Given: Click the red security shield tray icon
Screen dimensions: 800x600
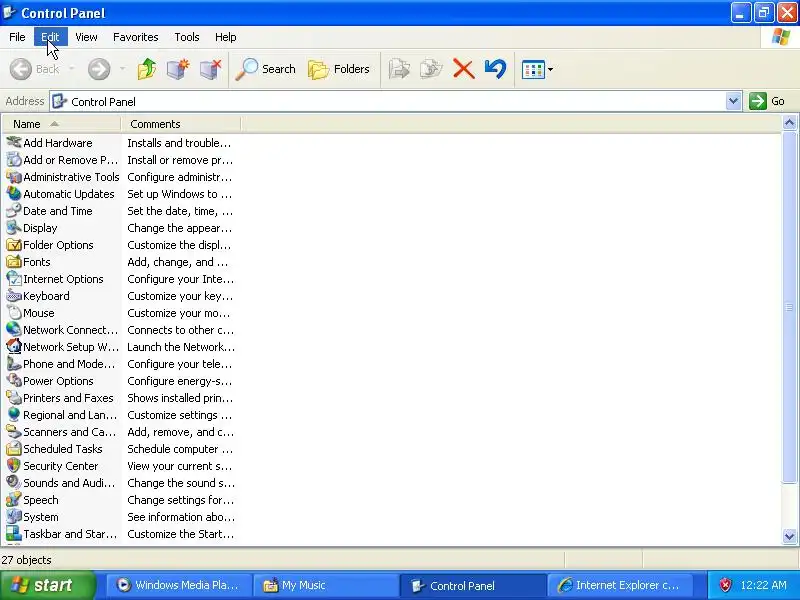Looking at the screenshot, I should [725, 585].
